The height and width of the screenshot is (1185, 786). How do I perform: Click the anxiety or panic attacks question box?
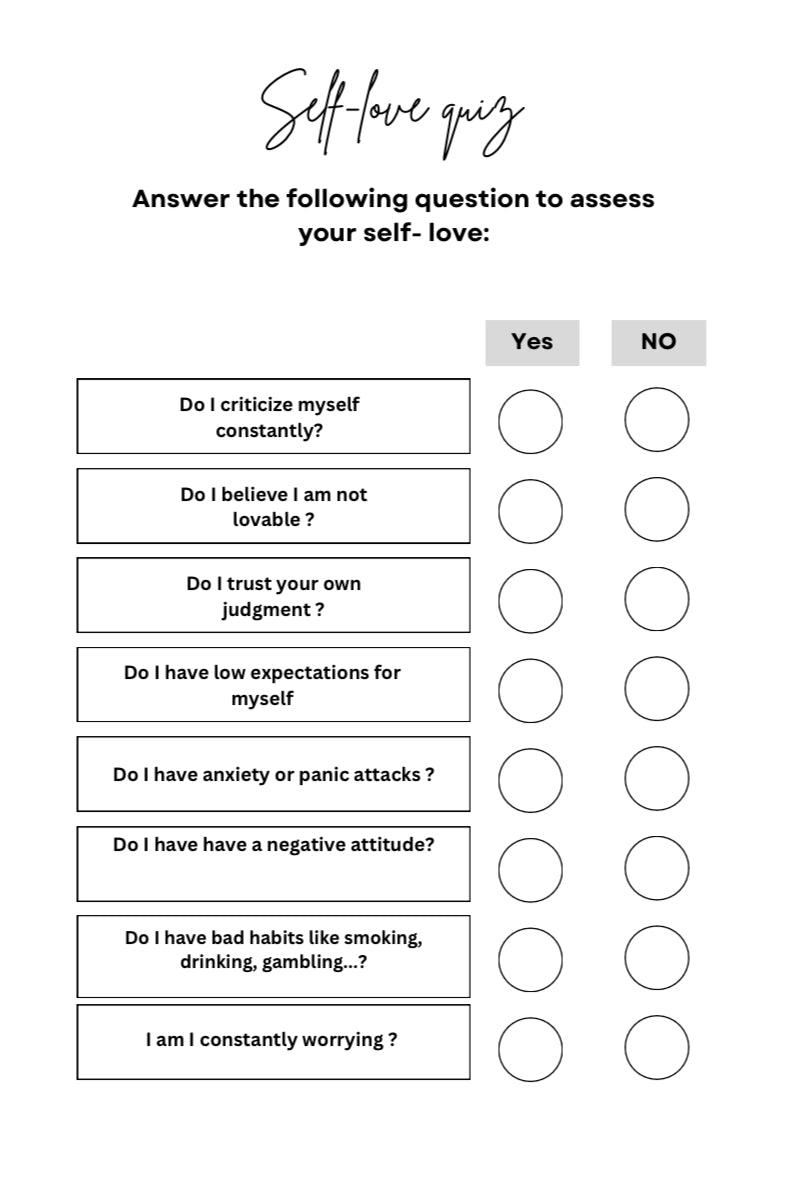(273, 774)
